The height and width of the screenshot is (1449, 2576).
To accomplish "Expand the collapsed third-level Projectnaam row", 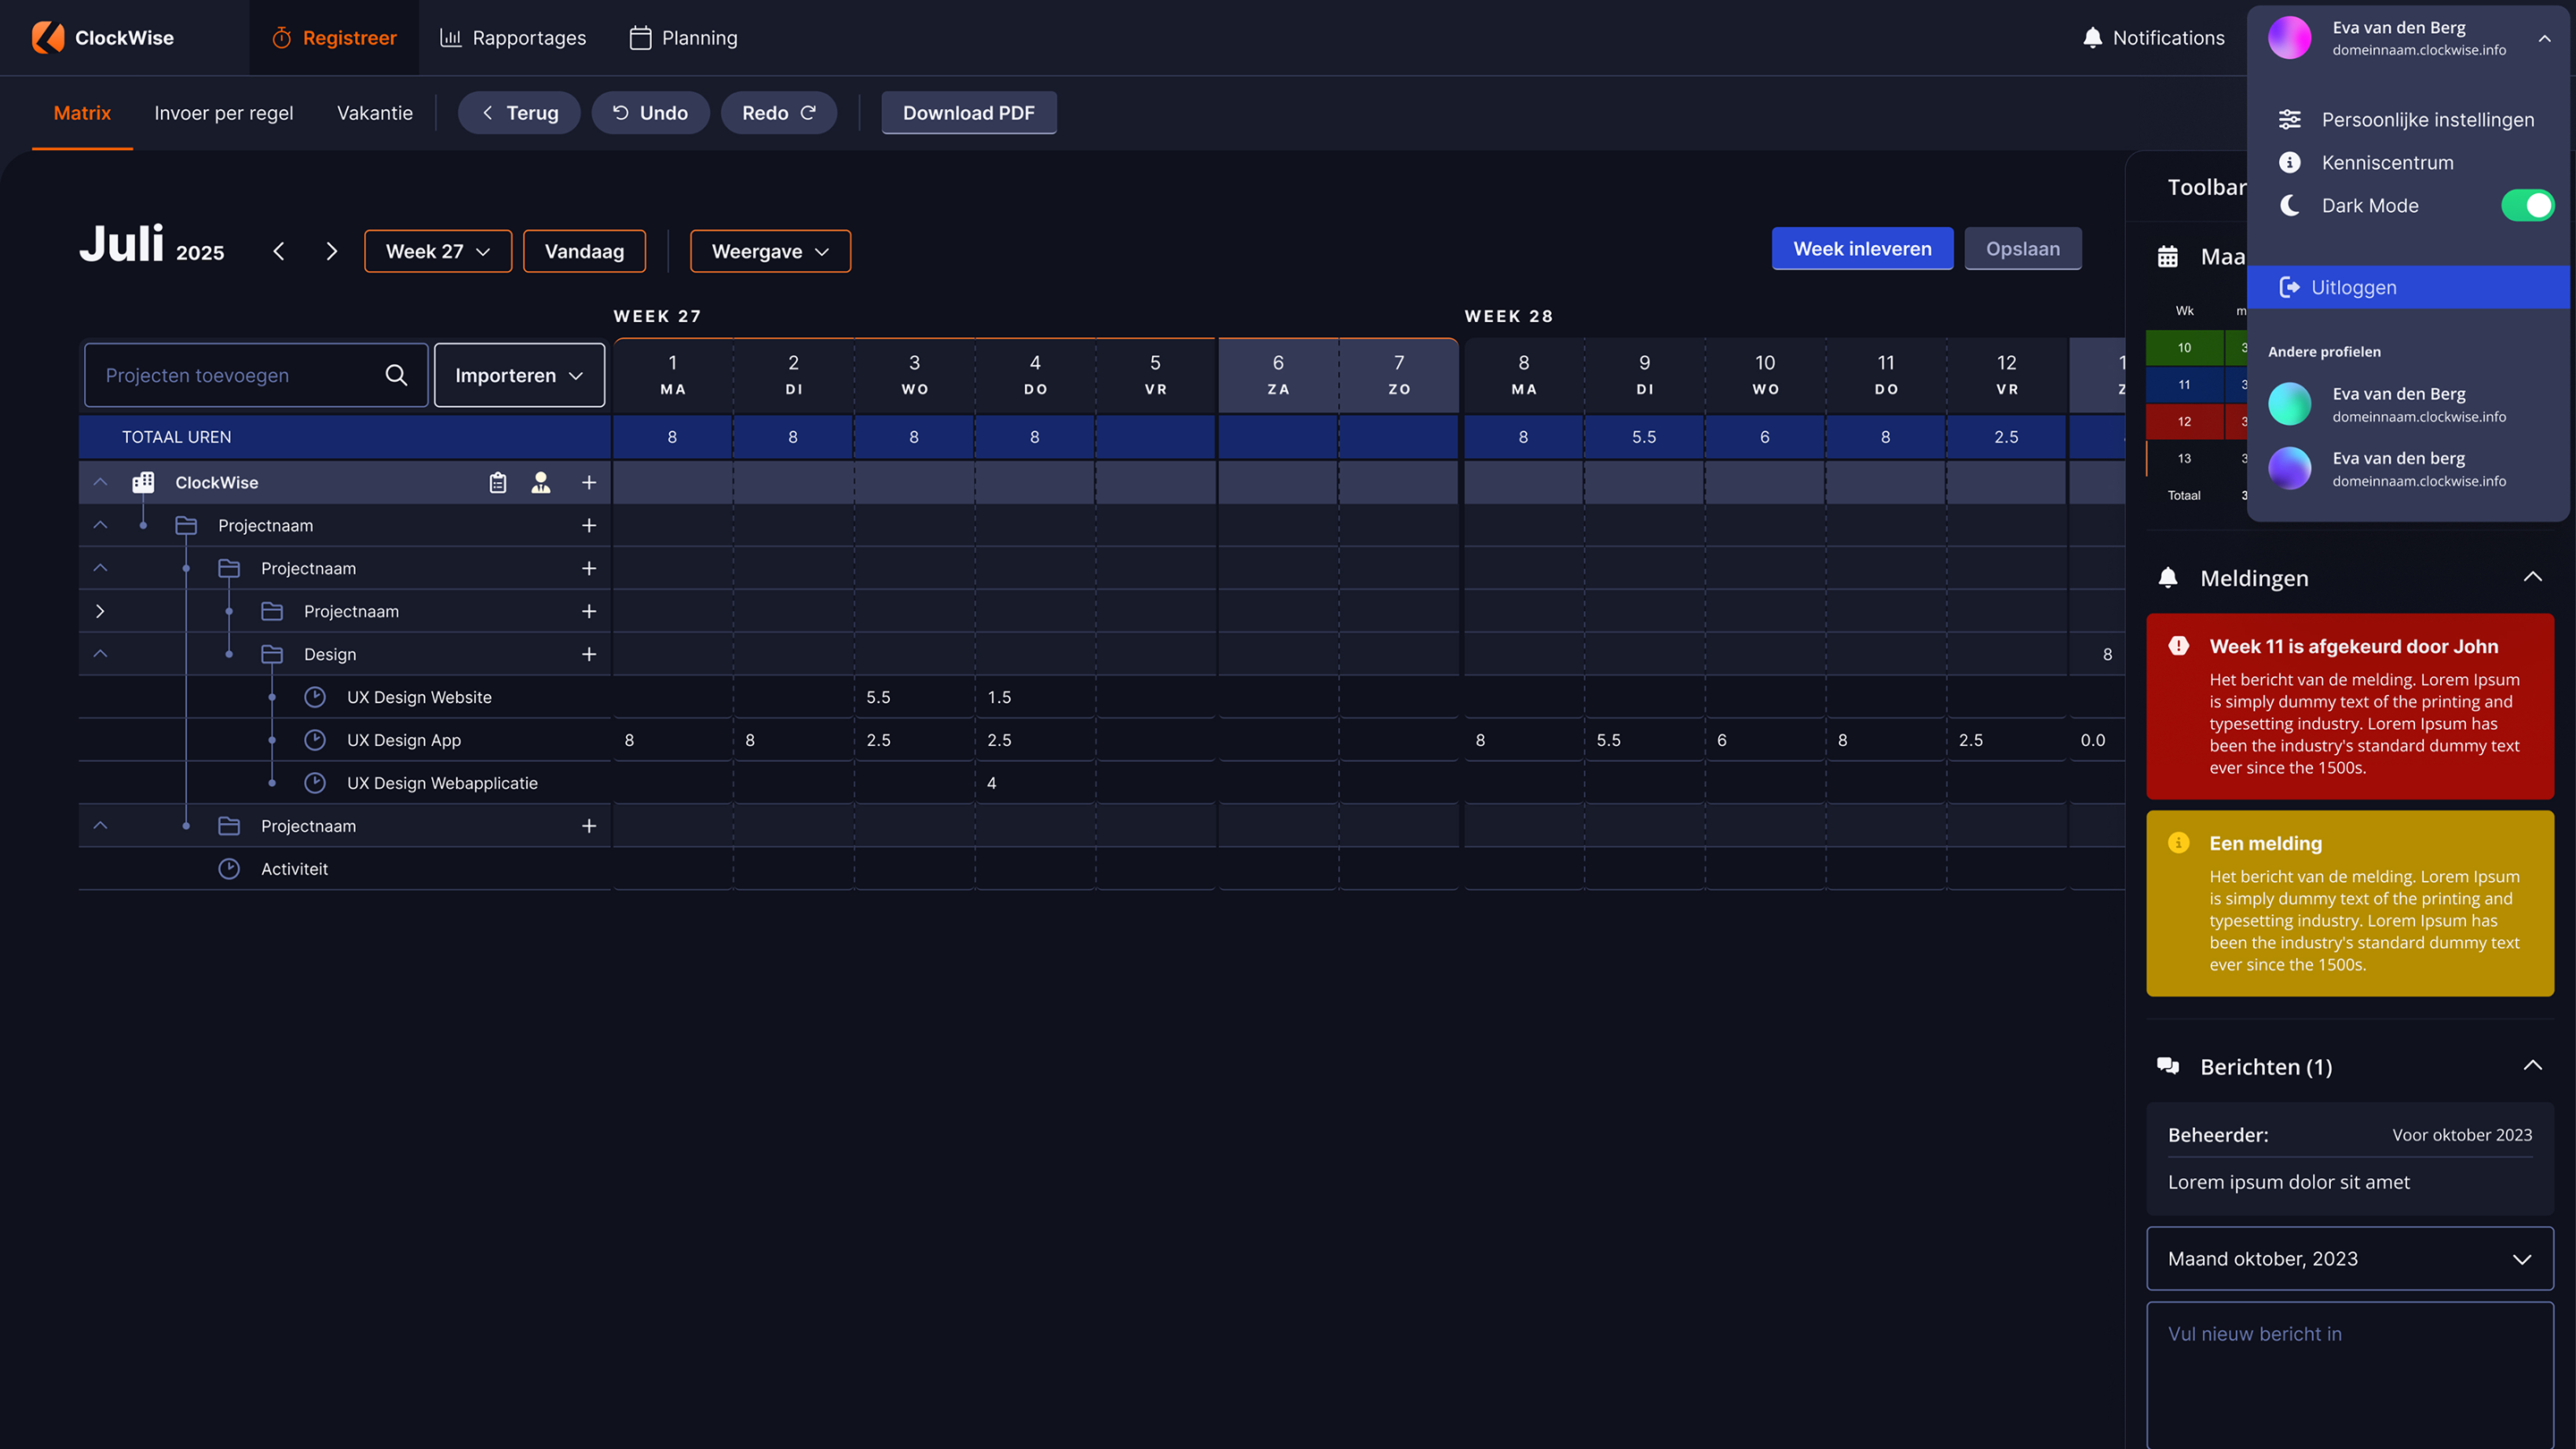I will point(100,611).
